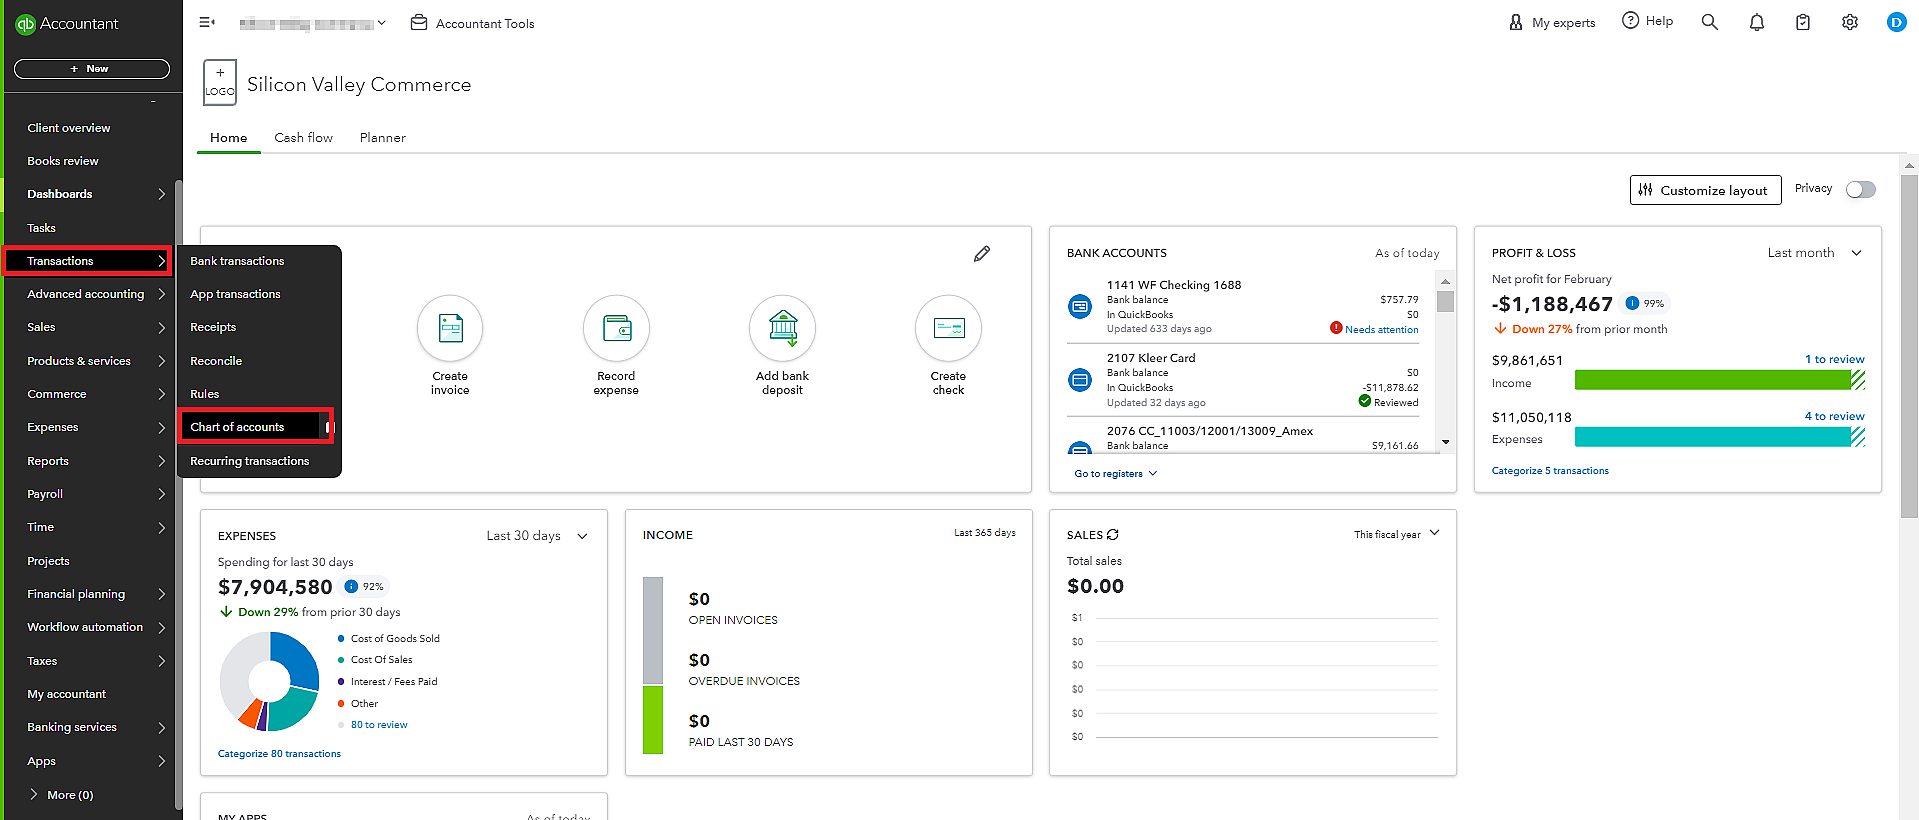Switch to the Planner tab
The width and height of the screenshot is (1919, 820).
point(383,138)
